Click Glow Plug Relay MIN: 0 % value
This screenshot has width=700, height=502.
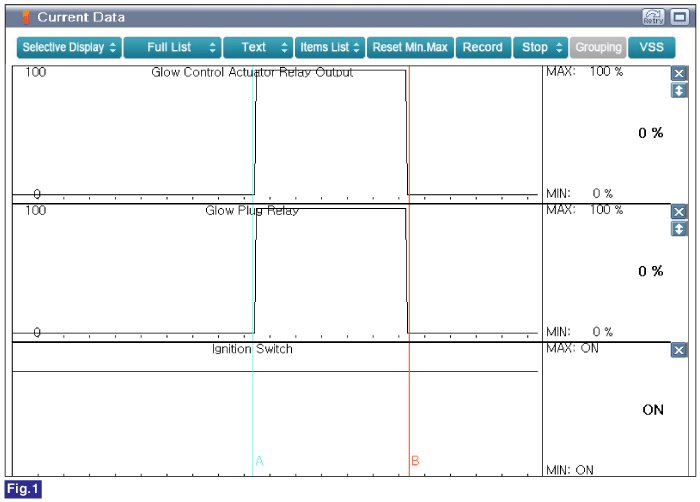579,331
